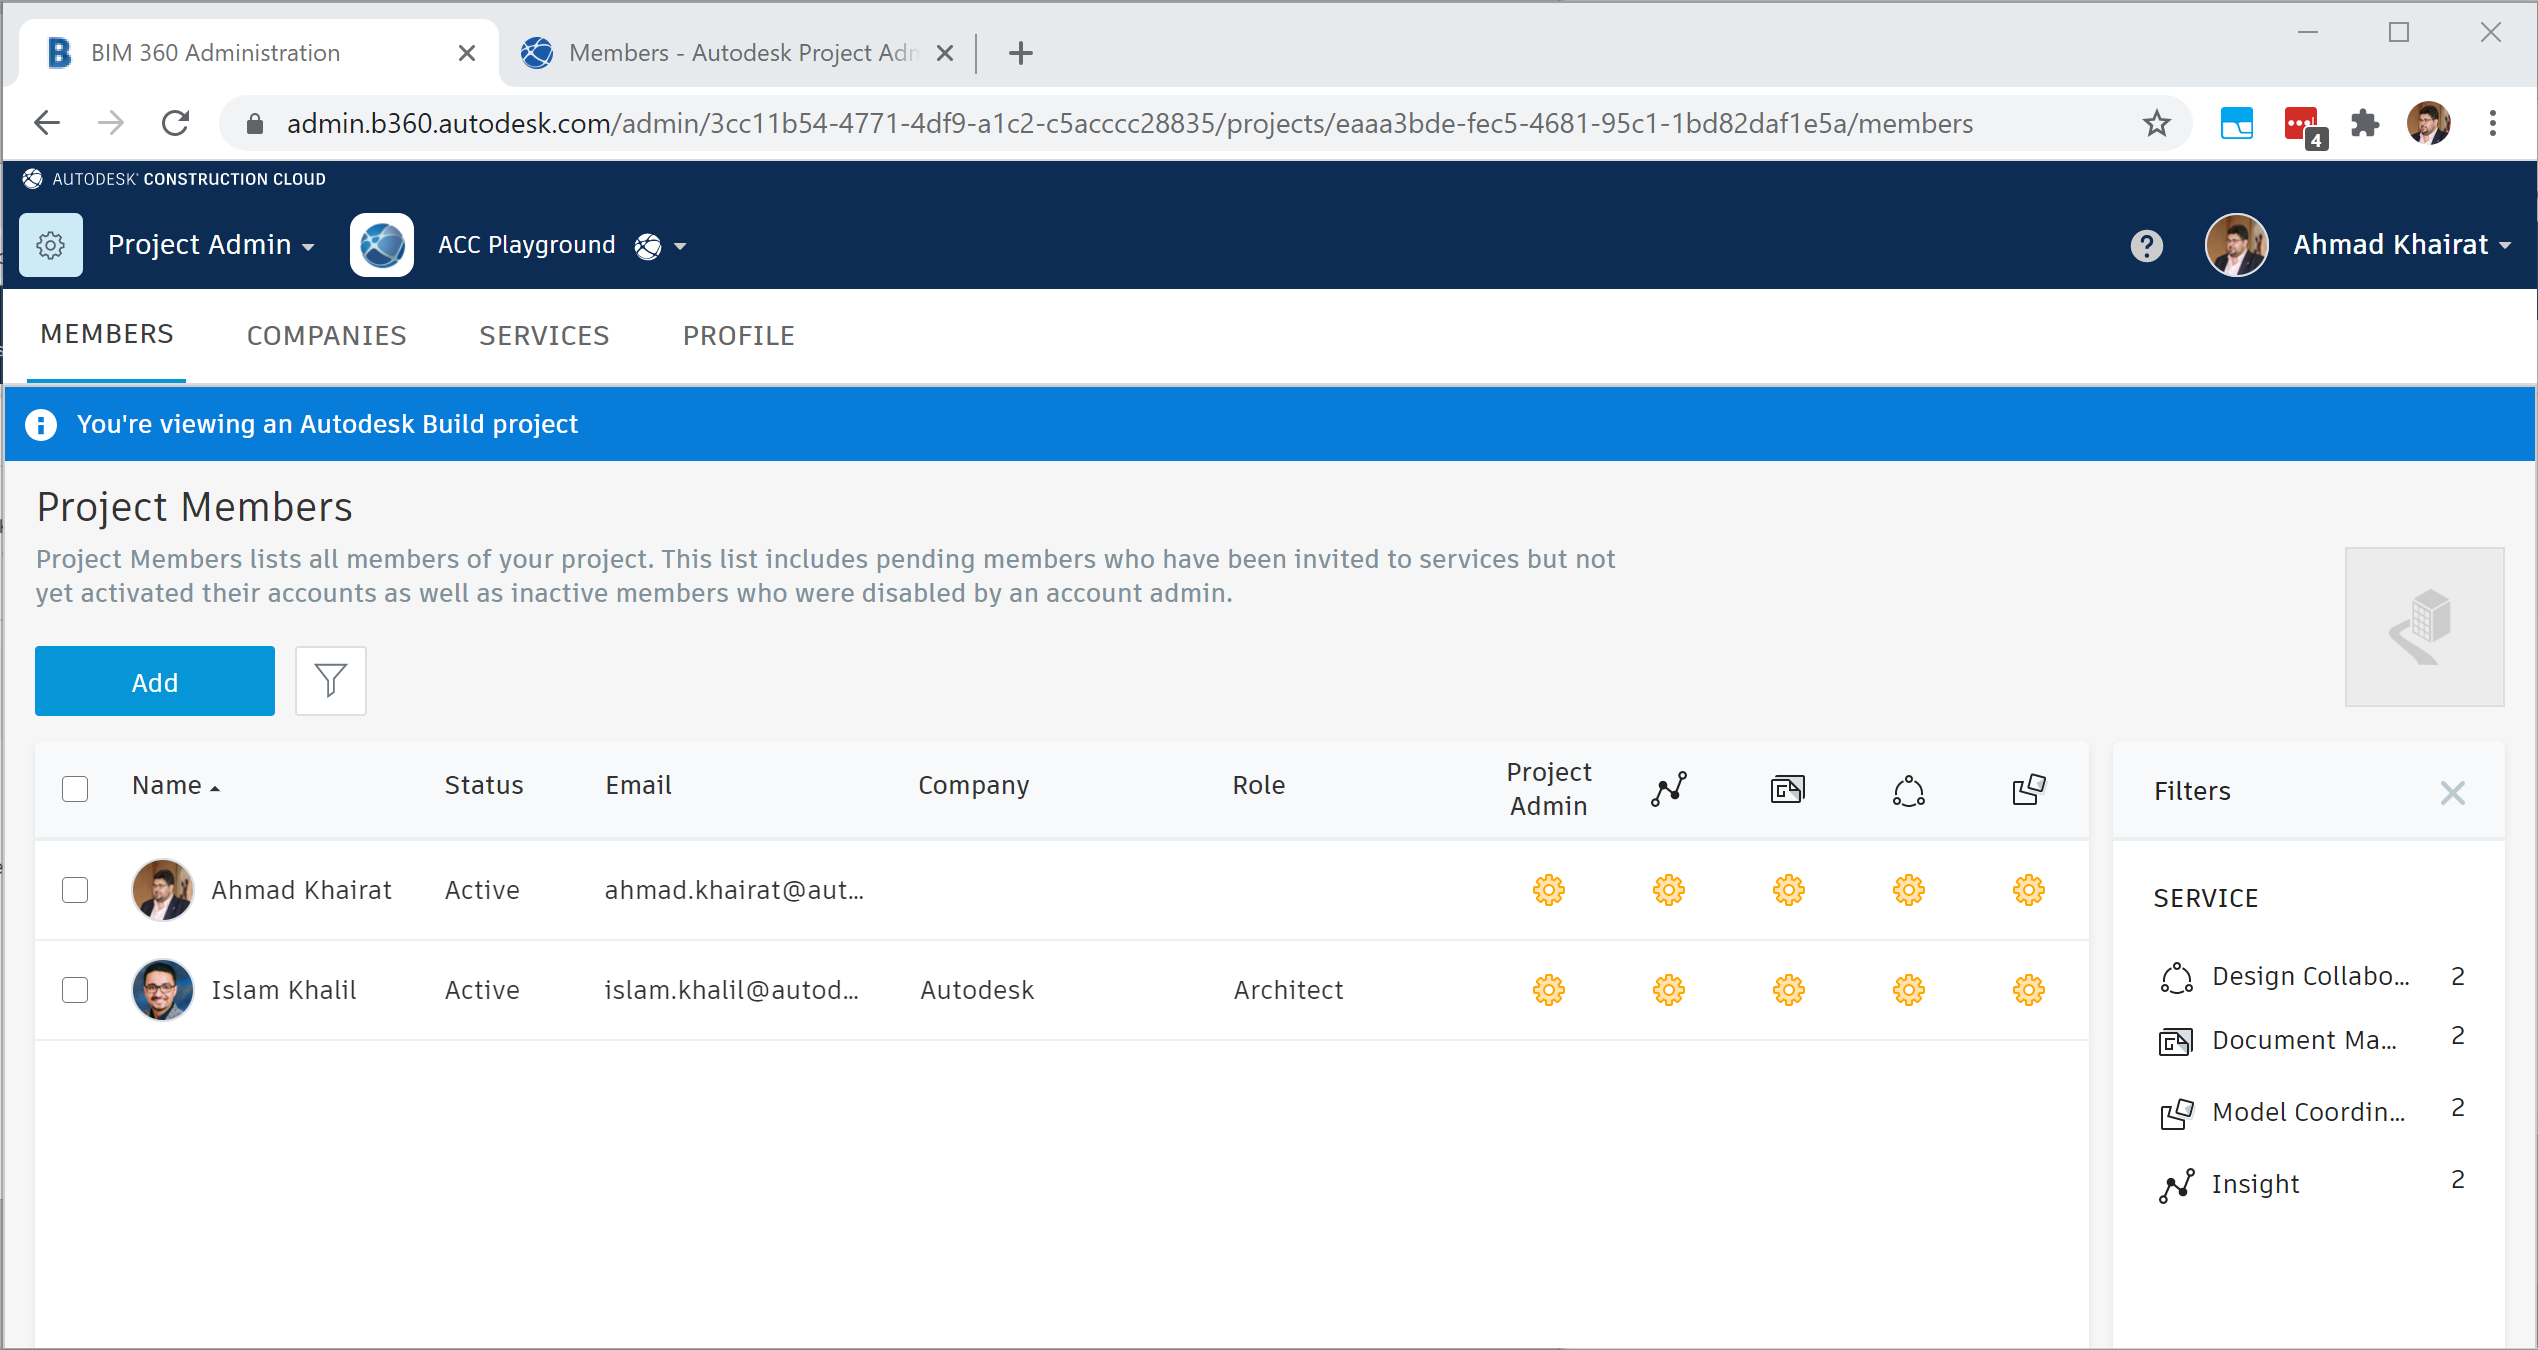Switch to the SERVICES tab
This screenshot has width=2538, height=1350.
click(x=544, y=336)
